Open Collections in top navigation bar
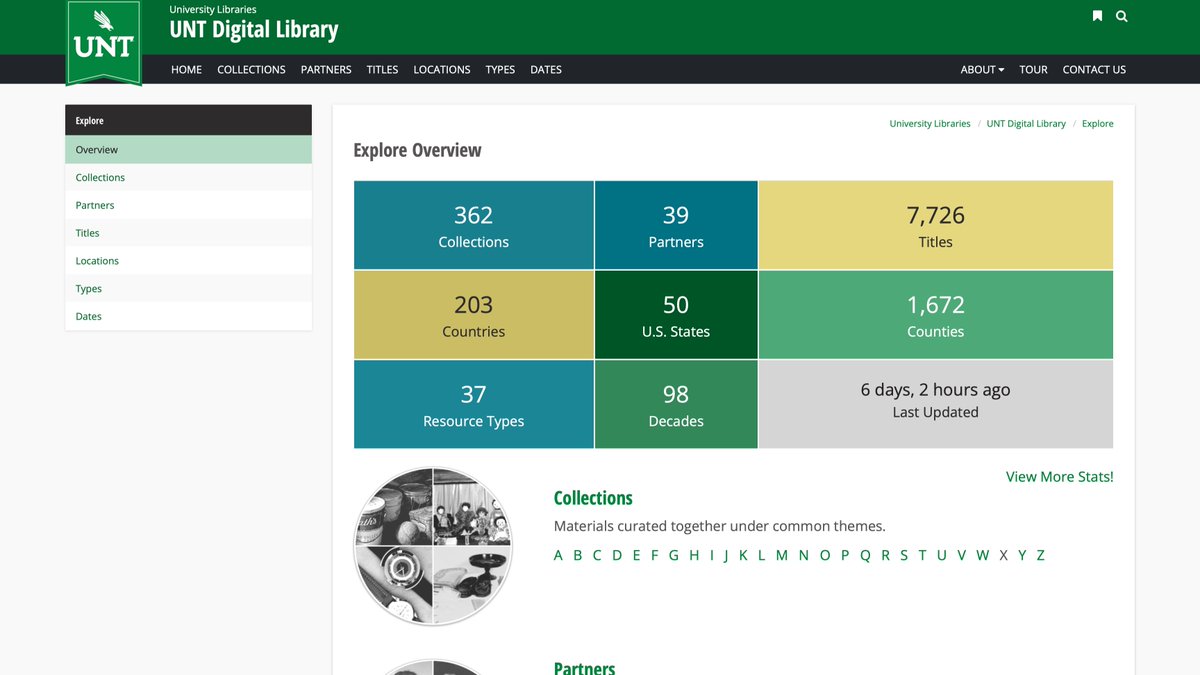Screen dimensions: 1200x675 (x=251, y=70)
